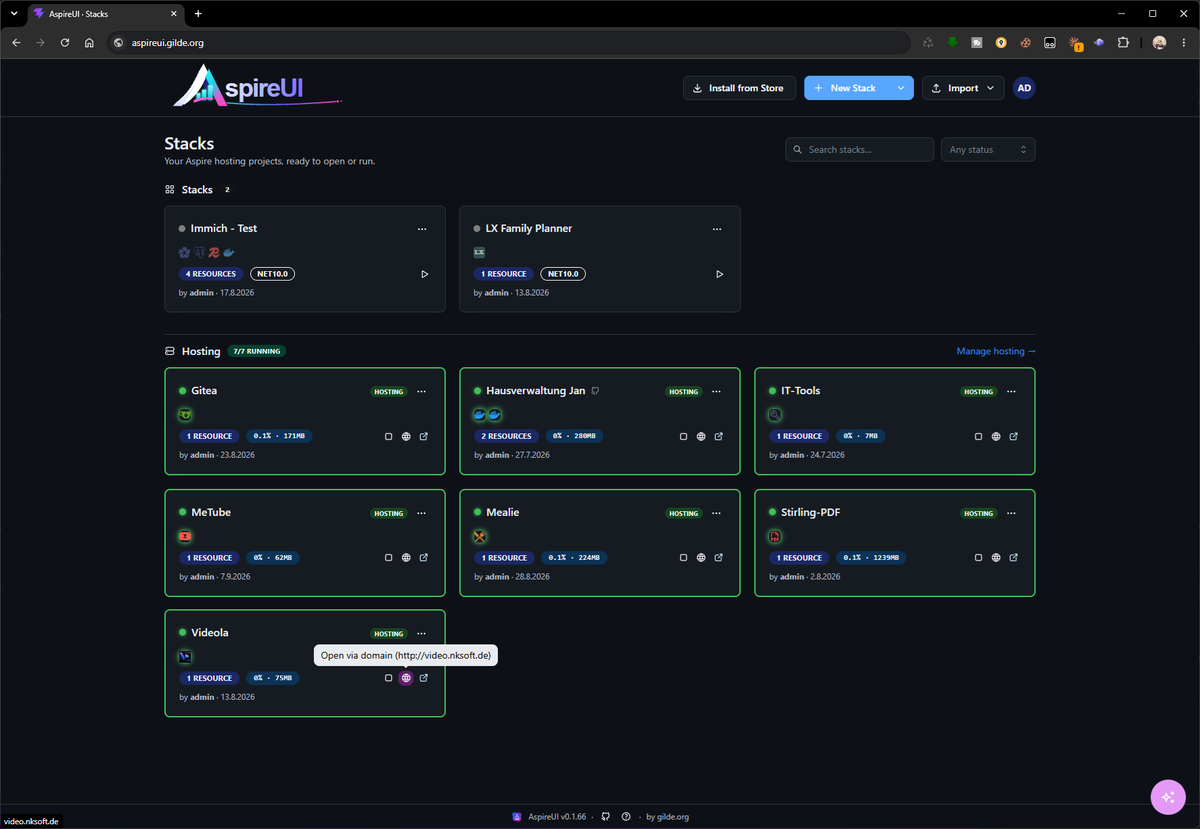Click the 7/7 RUNNING badge
The height and width of the screenshot is (829, 1200).
[257, 352]
